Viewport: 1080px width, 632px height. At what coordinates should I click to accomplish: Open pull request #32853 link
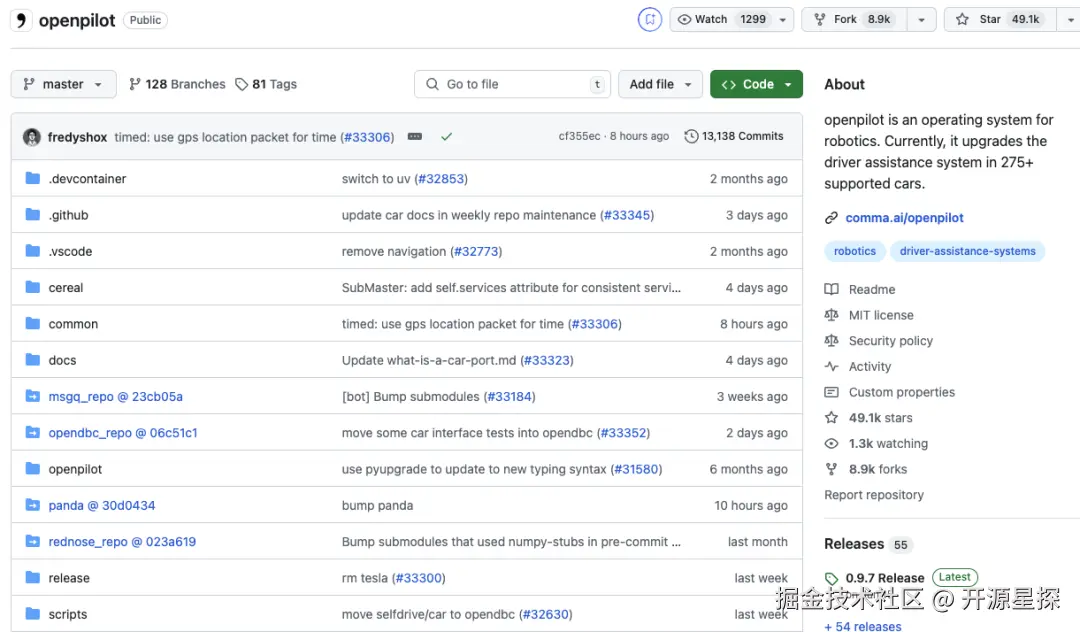point(441,178)
